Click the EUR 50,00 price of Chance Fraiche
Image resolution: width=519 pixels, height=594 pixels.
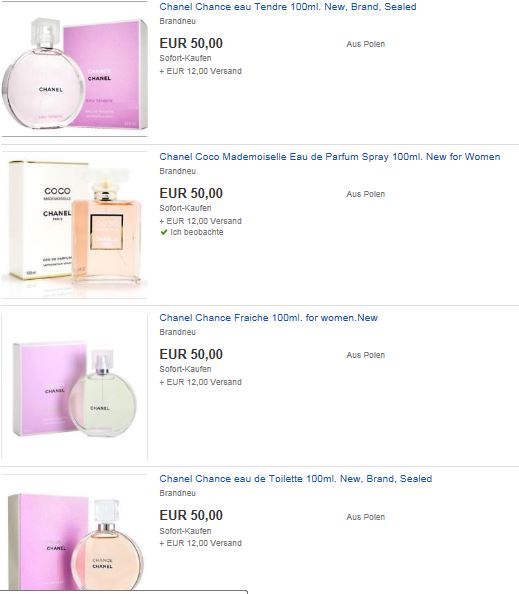click(191, 354)
